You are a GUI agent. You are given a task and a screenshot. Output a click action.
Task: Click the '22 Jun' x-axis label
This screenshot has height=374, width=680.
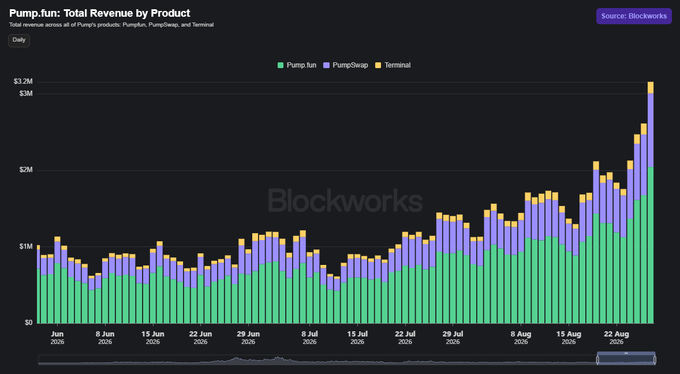(200, 334)
